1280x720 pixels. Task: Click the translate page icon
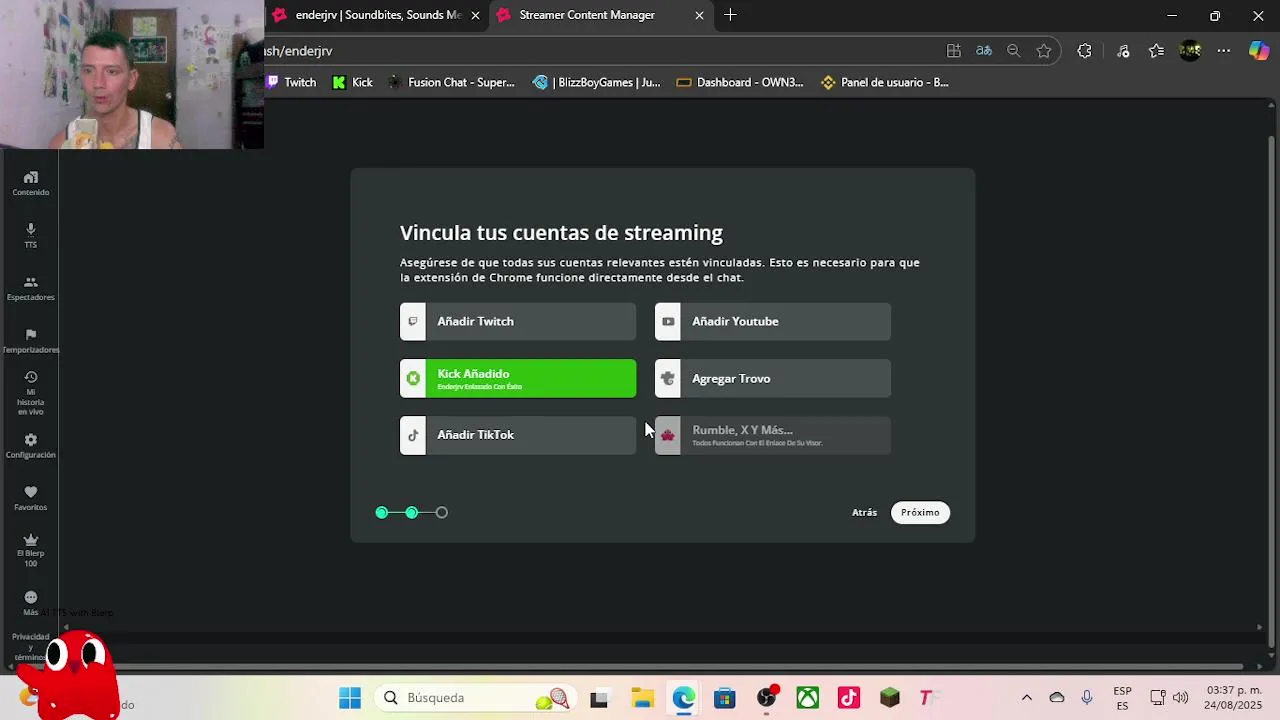(984, 51)
